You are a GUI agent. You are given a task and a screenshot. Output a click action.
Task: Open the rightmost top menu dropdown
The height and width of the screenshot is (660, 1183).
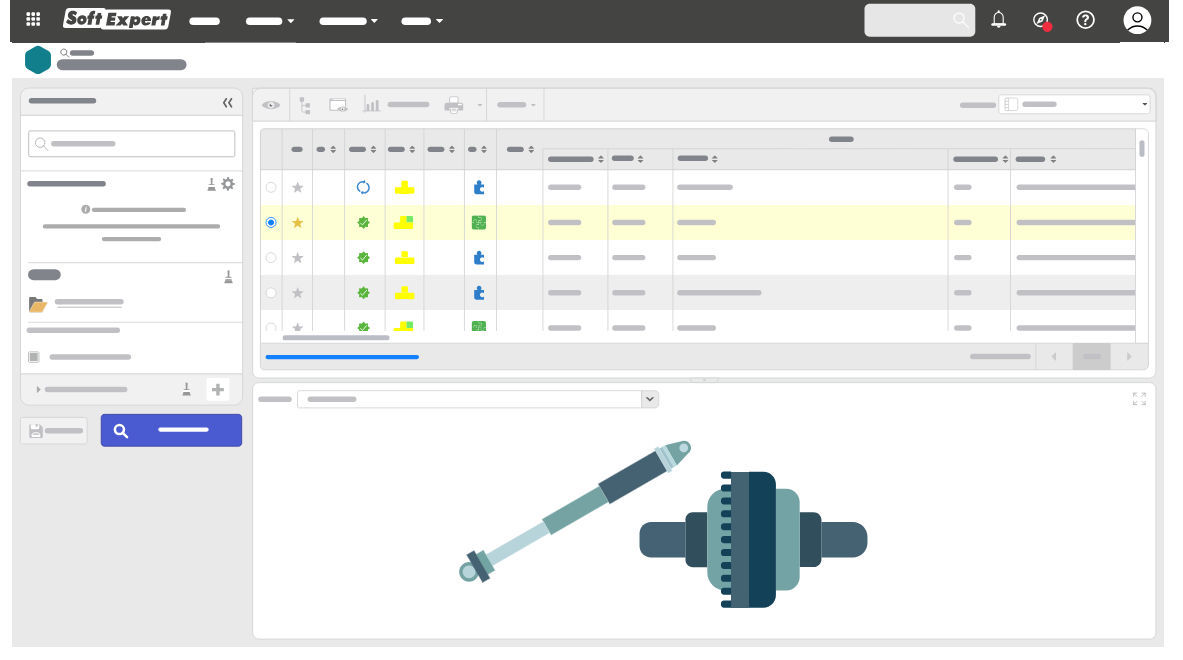[422, 20]
